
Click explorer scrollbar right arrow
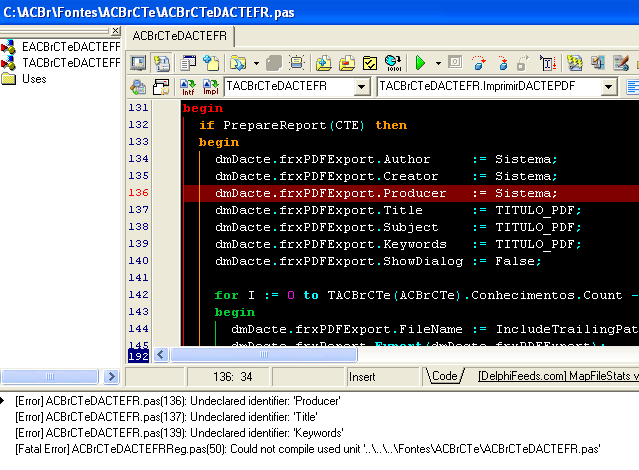[111, 376]
